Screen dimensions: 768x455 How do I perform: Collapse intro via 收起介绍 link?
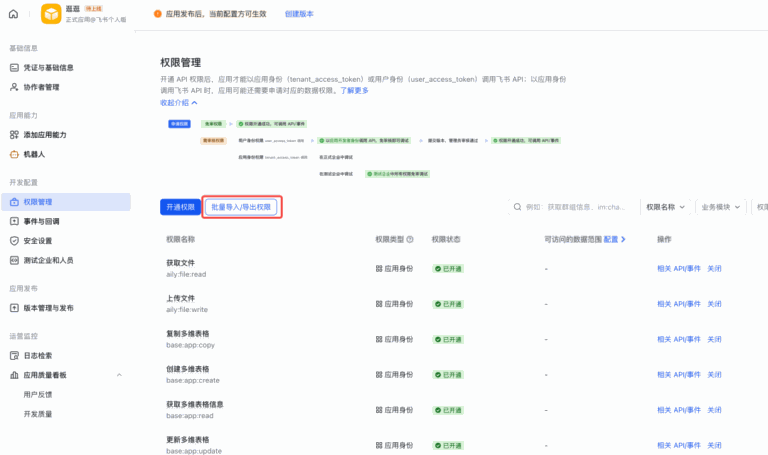coord(179,103)
